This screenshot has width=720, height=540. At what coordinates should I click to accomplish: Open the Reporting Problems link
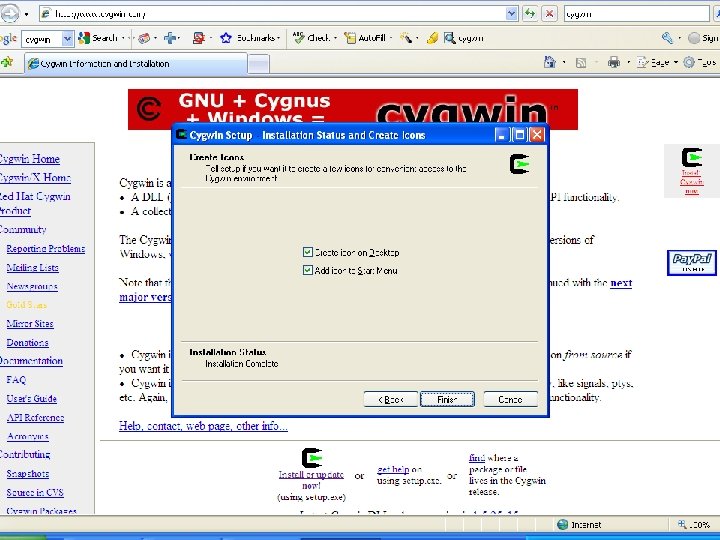[45, 248]
